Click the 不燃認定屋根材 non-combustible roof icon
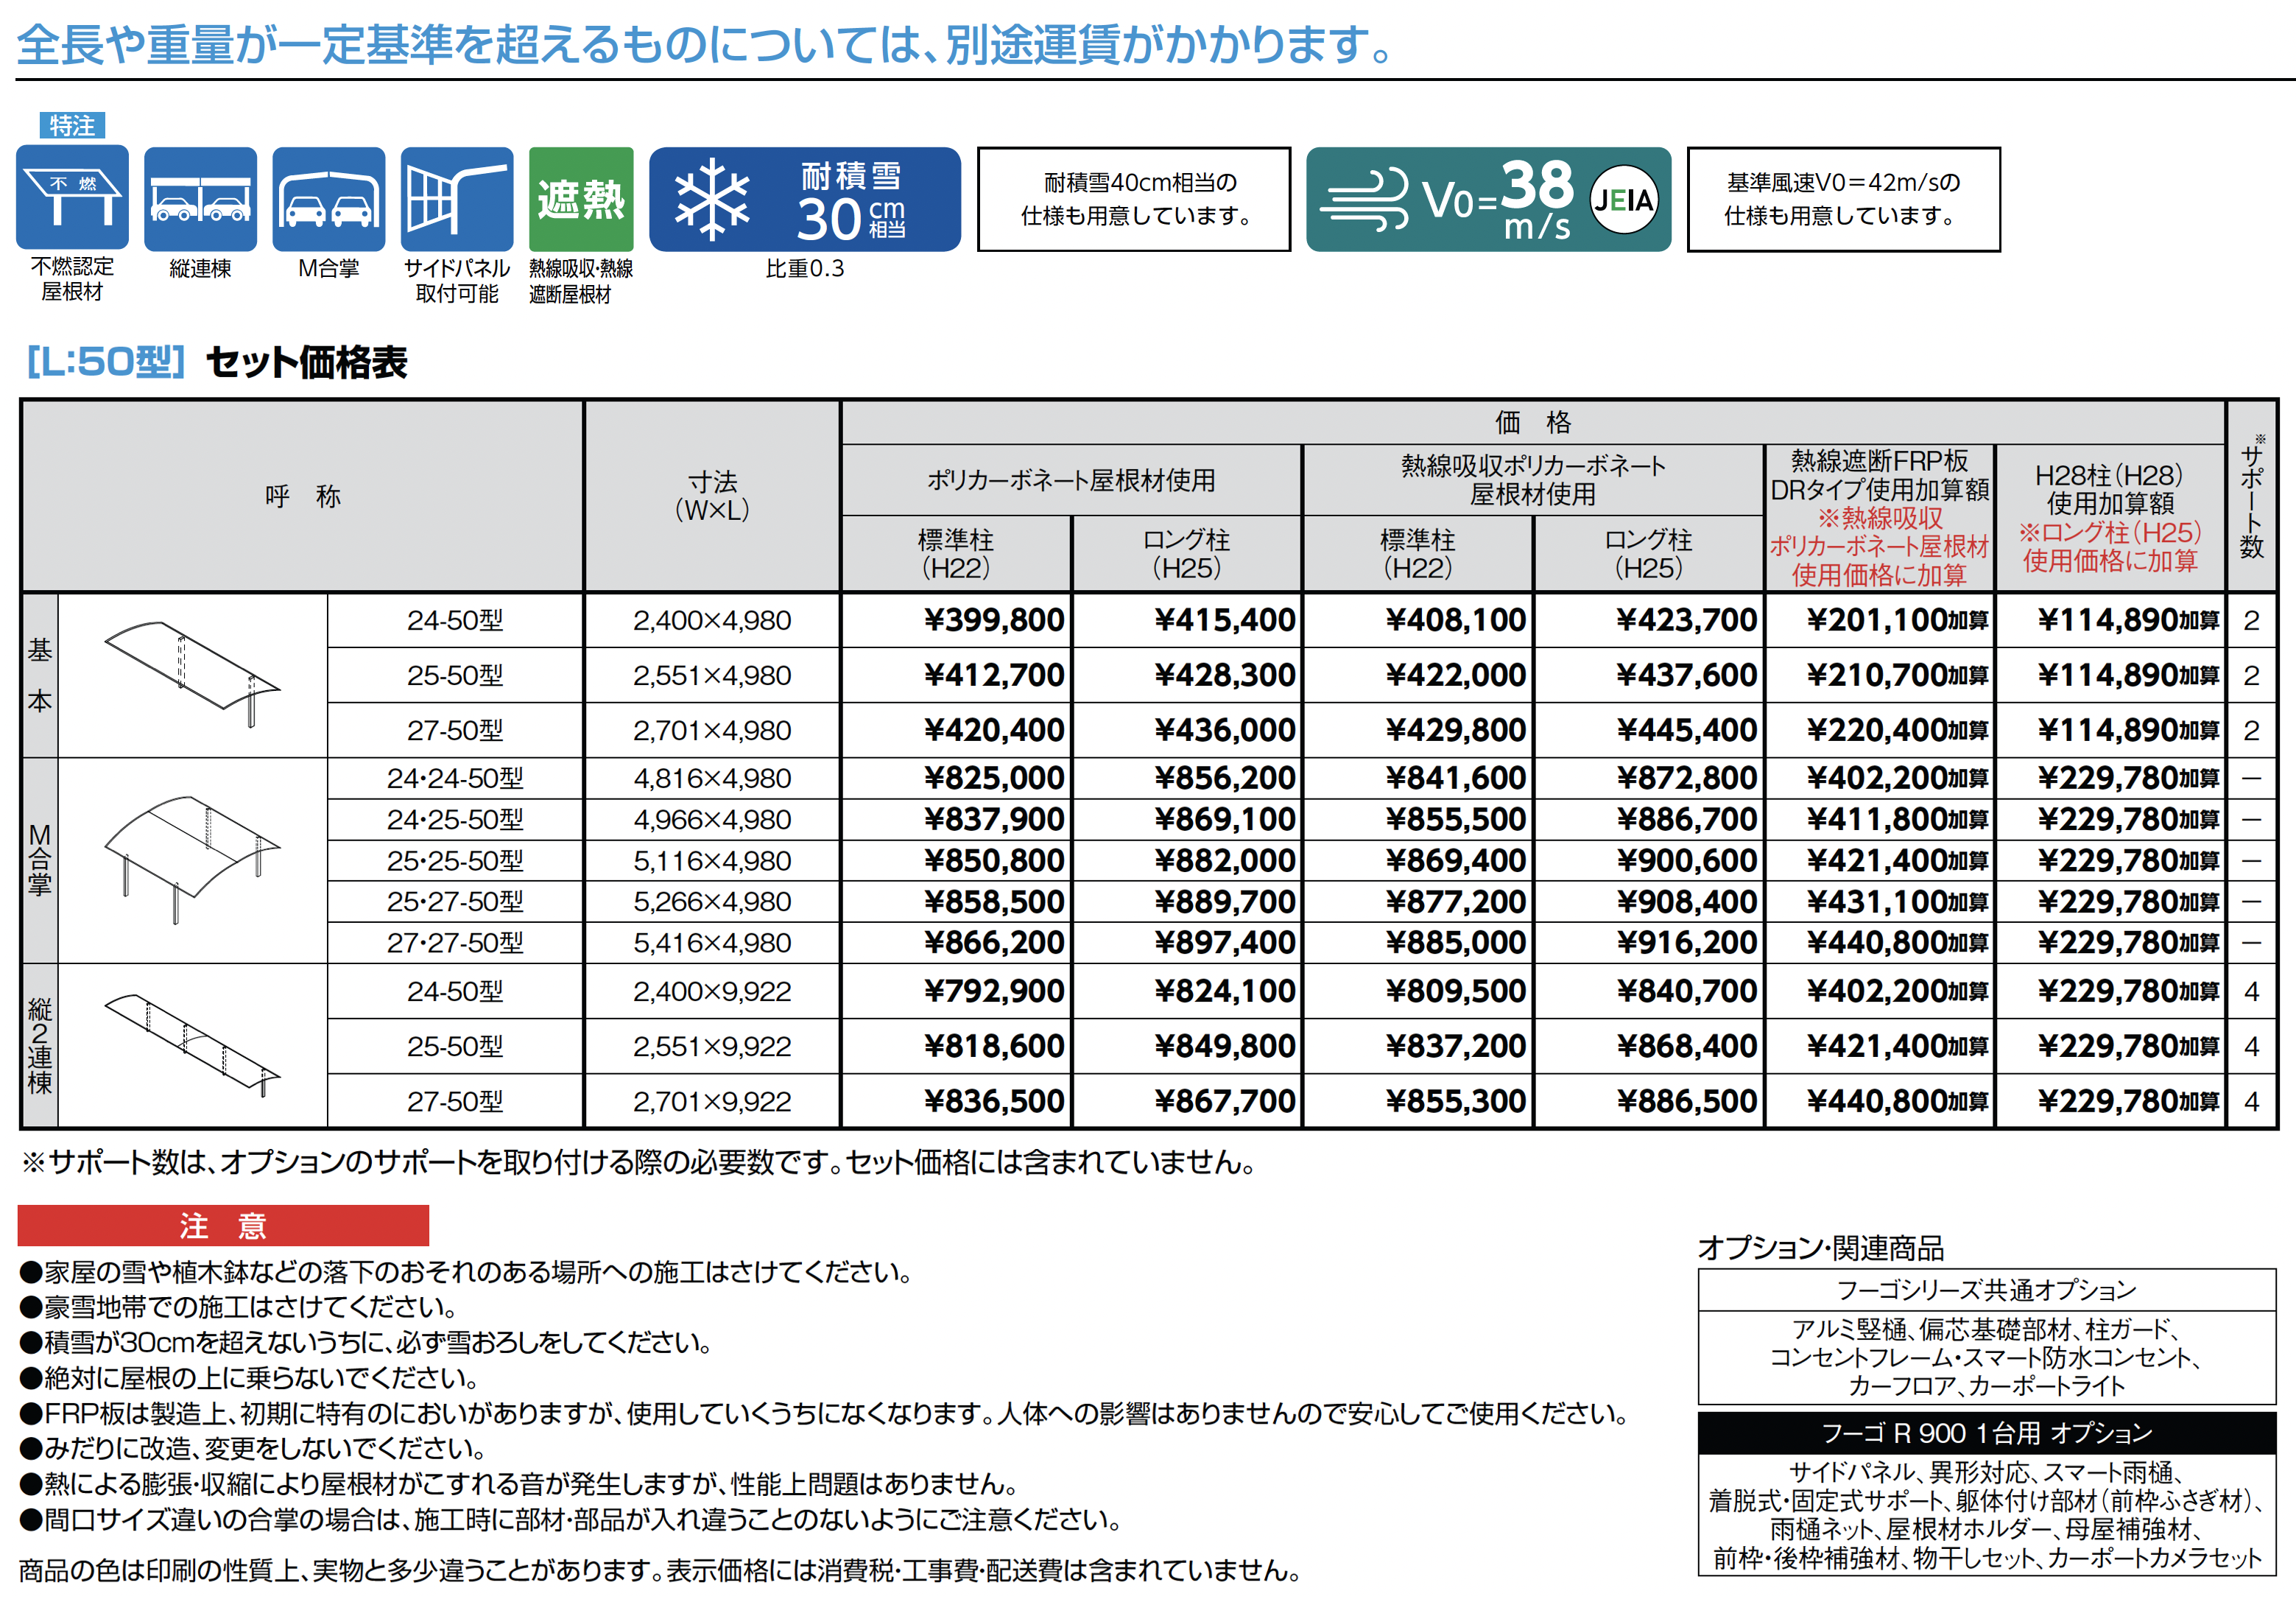Viewport: 2296px width, 1616px height. tap(72, 198)
